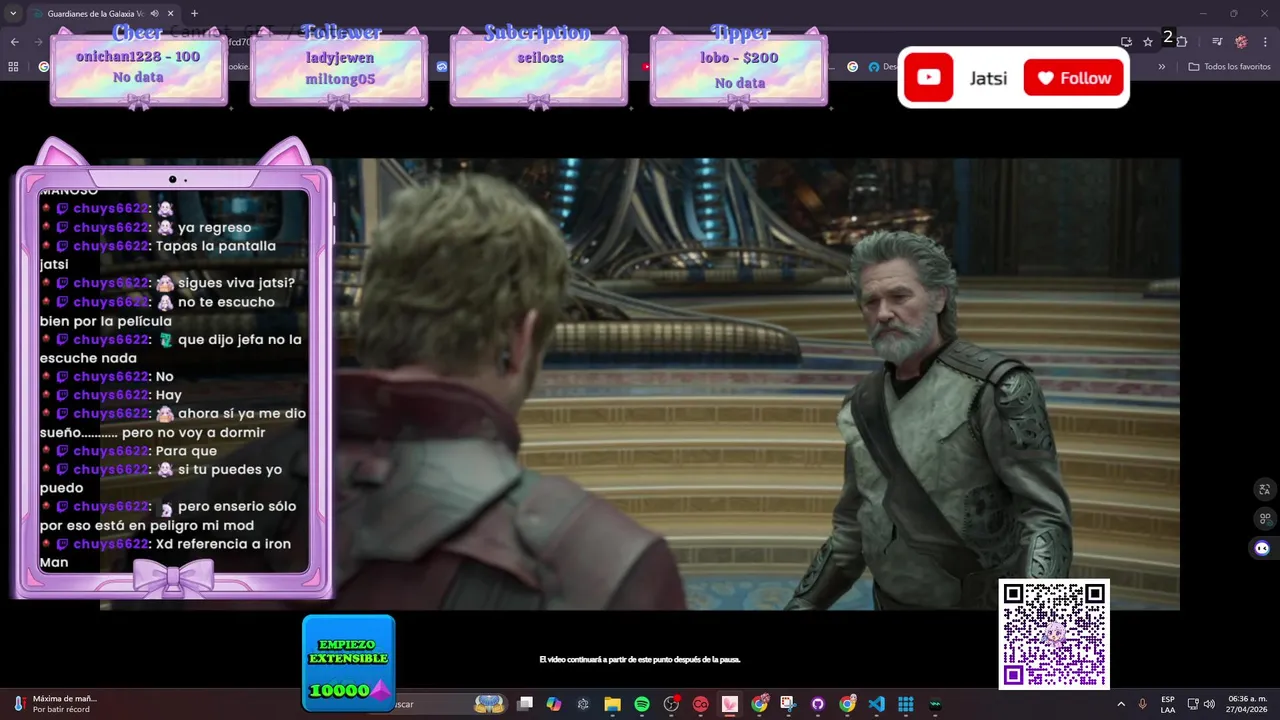Click the Jatsi channel name
1280x720 pixels.
tap(988, 78)
